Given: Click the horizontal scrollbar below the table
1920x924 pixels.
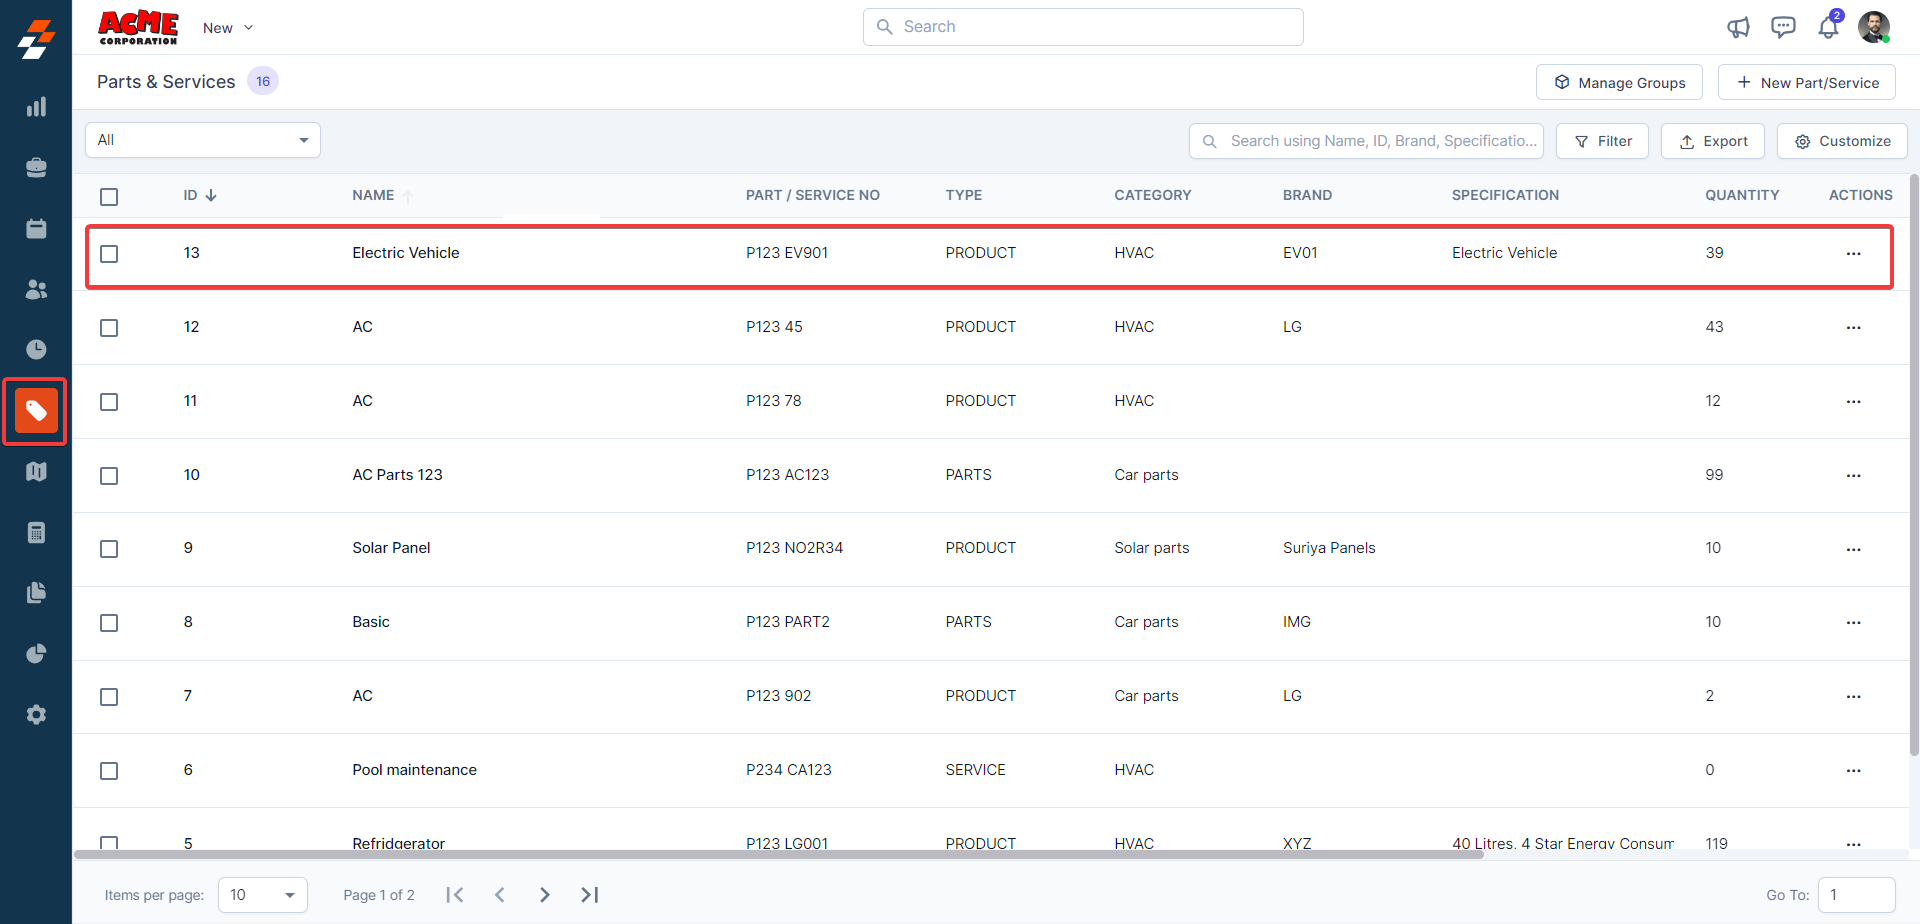Looking at the screenshot, I should pyautogui.click(x=778, y=855).
